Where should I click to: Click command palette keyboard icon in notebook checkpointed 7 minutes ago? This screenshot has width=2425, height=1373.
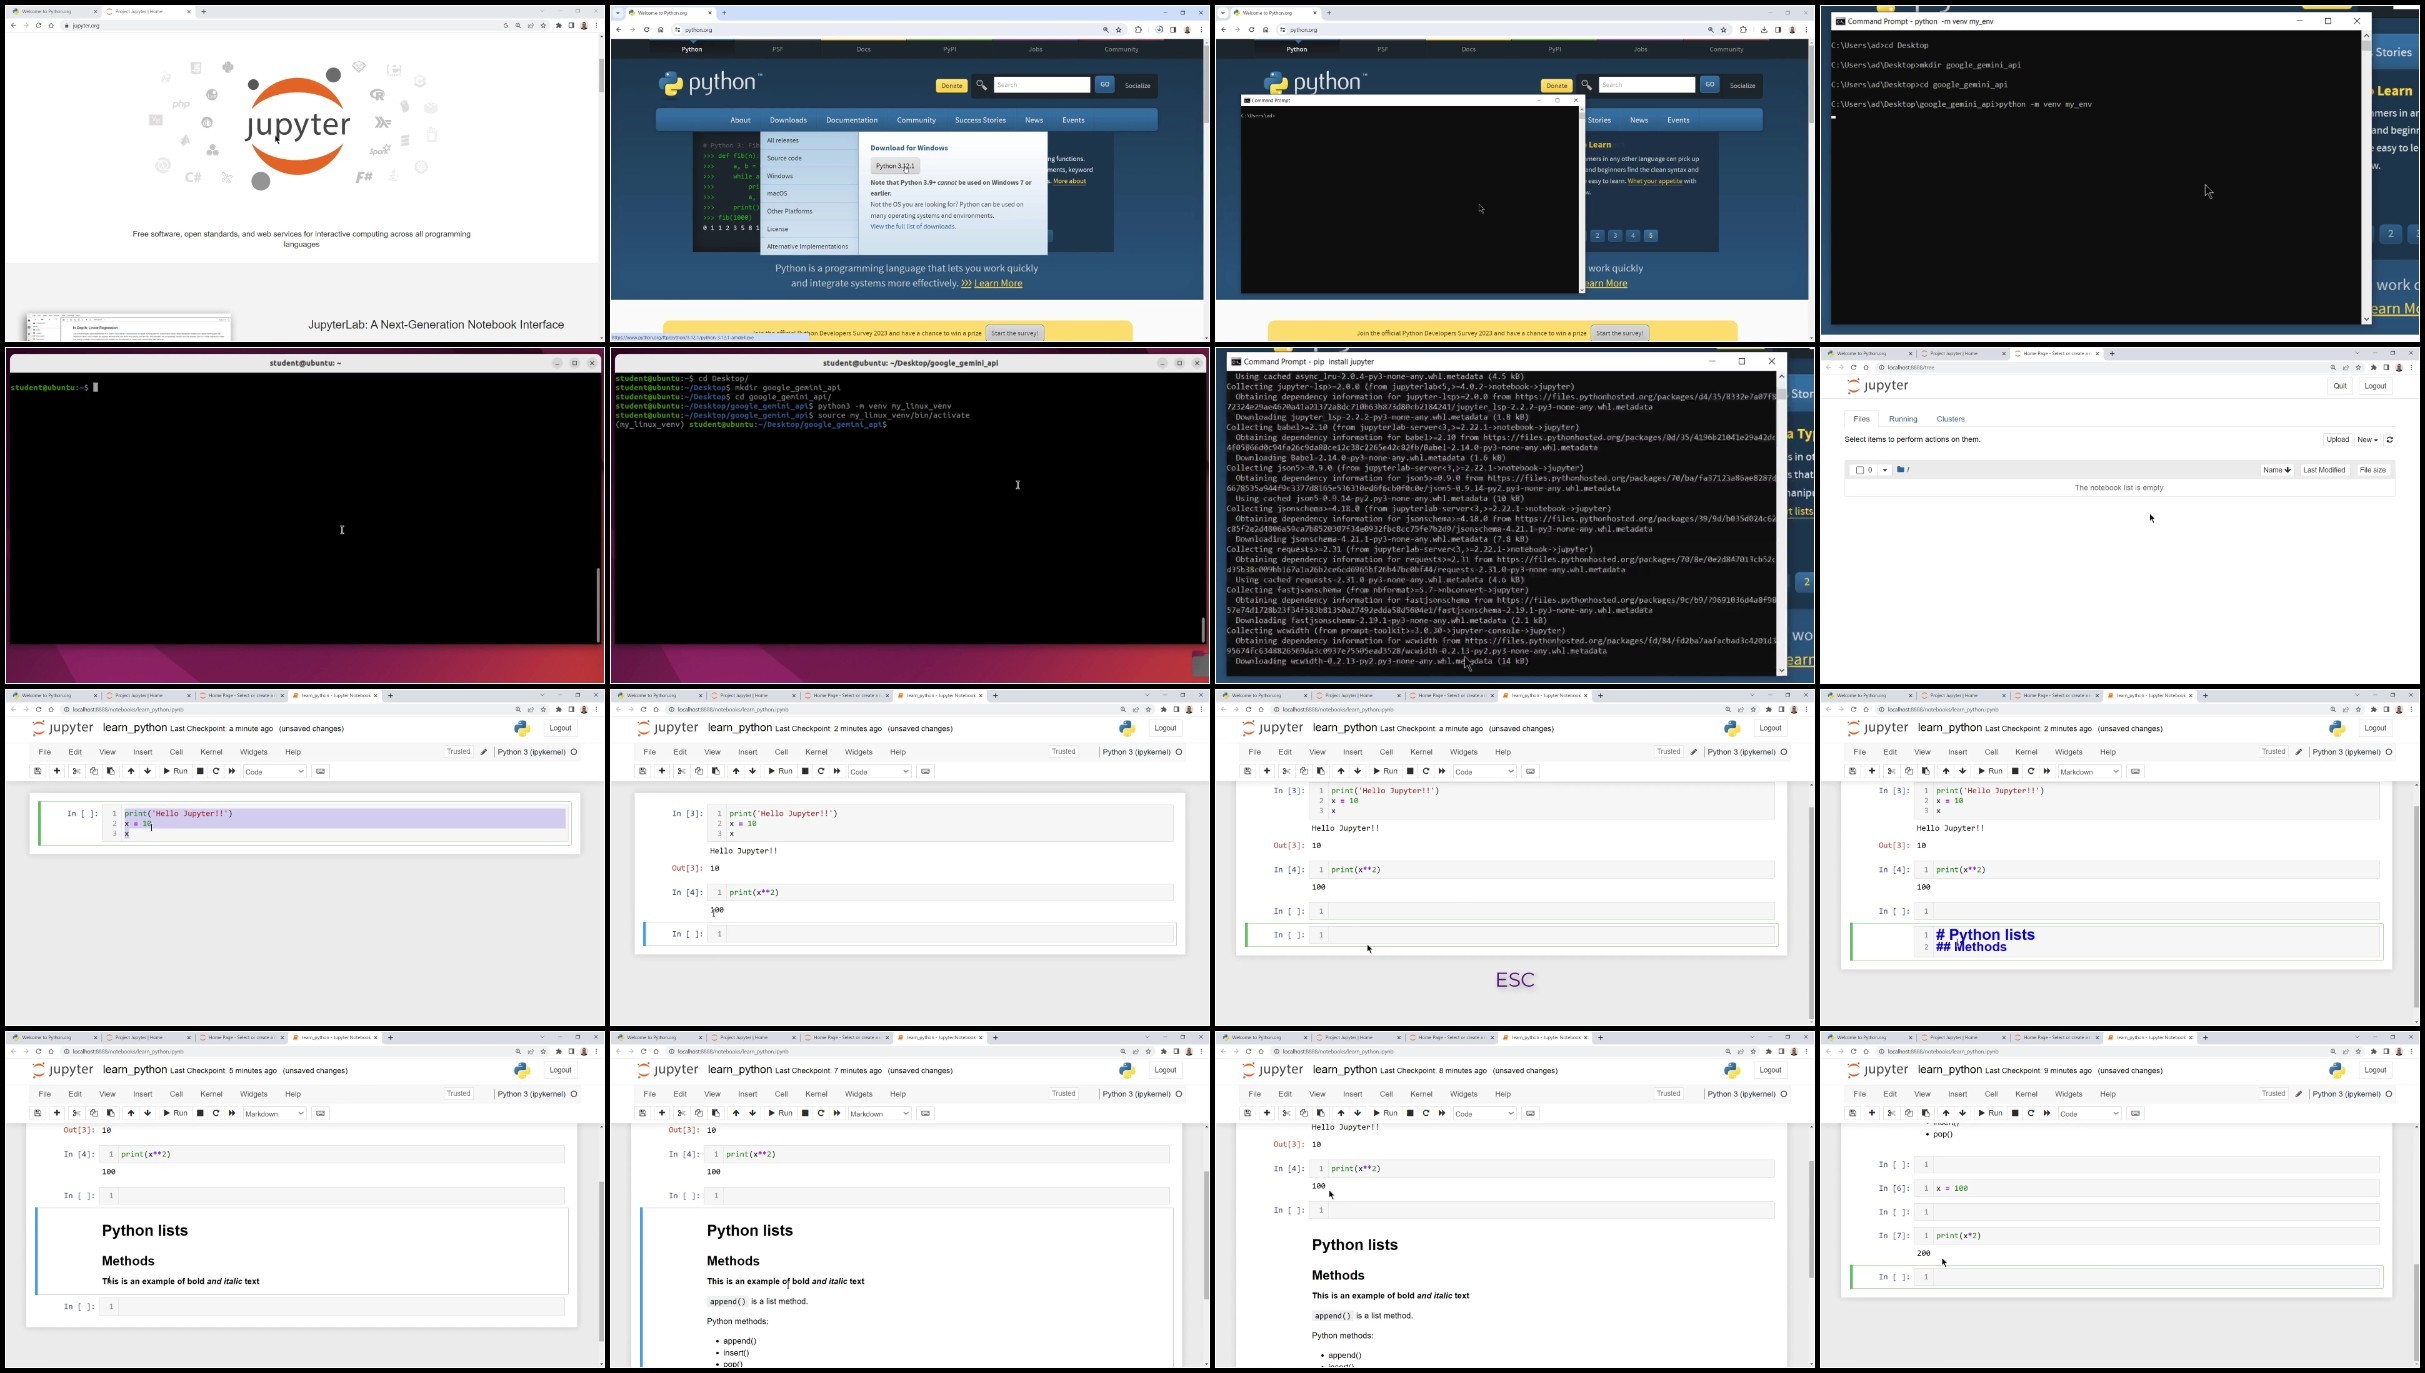[926, 1113]
